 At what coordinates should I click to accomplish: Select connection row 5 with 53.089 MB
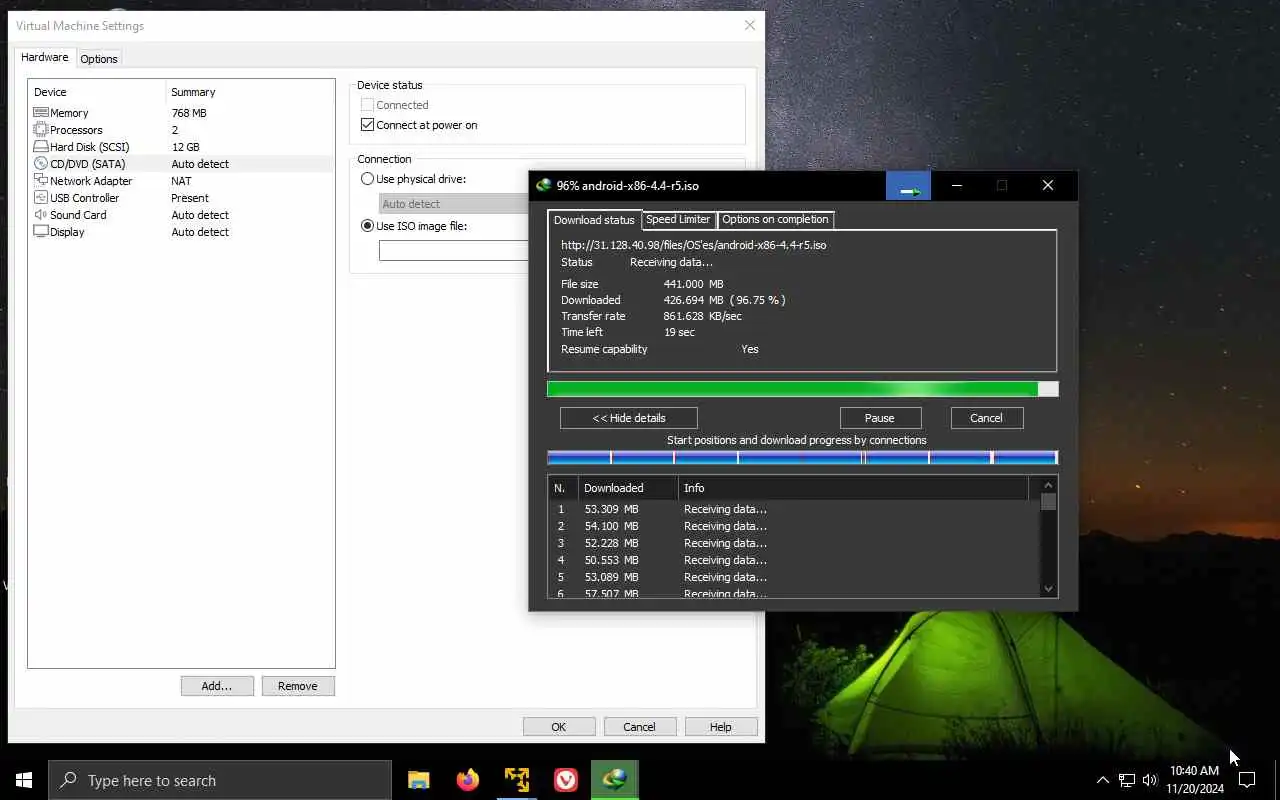pos(794,577)
